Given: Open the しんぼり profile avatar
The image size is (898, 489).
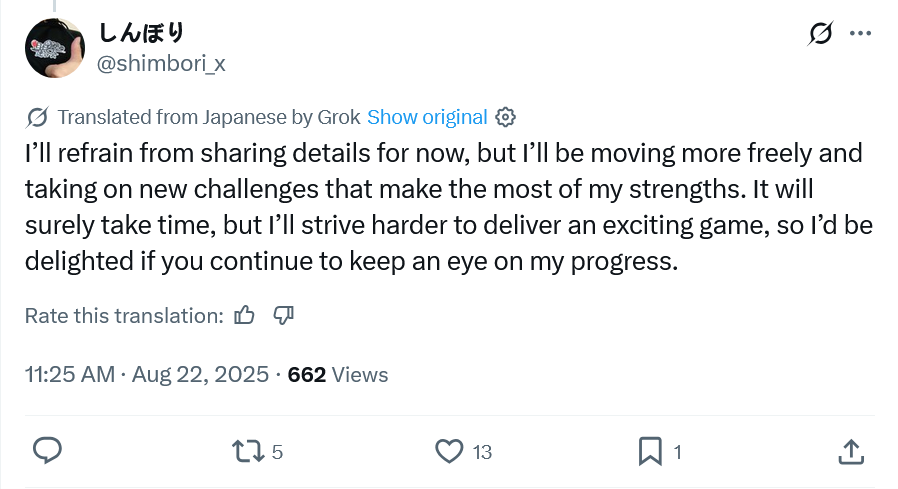Looking at the screenshot, I should [x=55, y=48].
